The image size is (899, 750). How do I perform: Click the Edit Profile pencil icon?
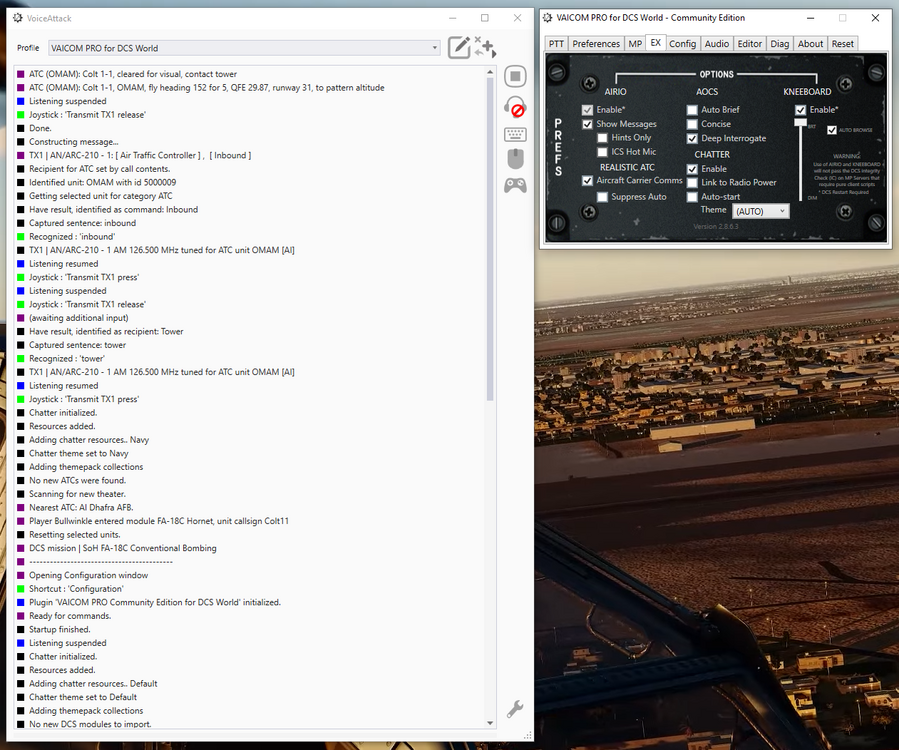click(459, 47)
